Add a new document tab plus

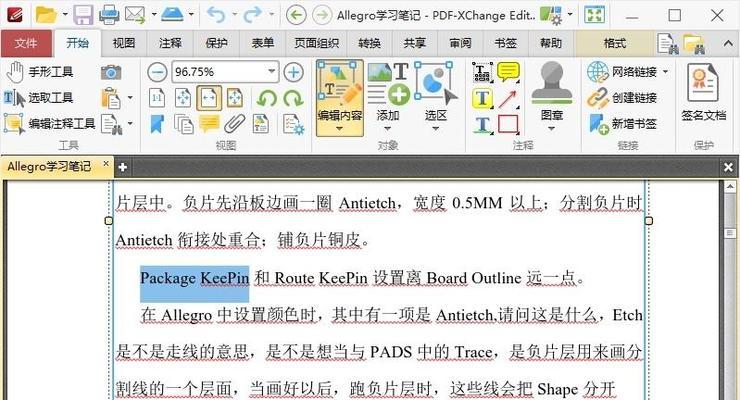[123, 167]
